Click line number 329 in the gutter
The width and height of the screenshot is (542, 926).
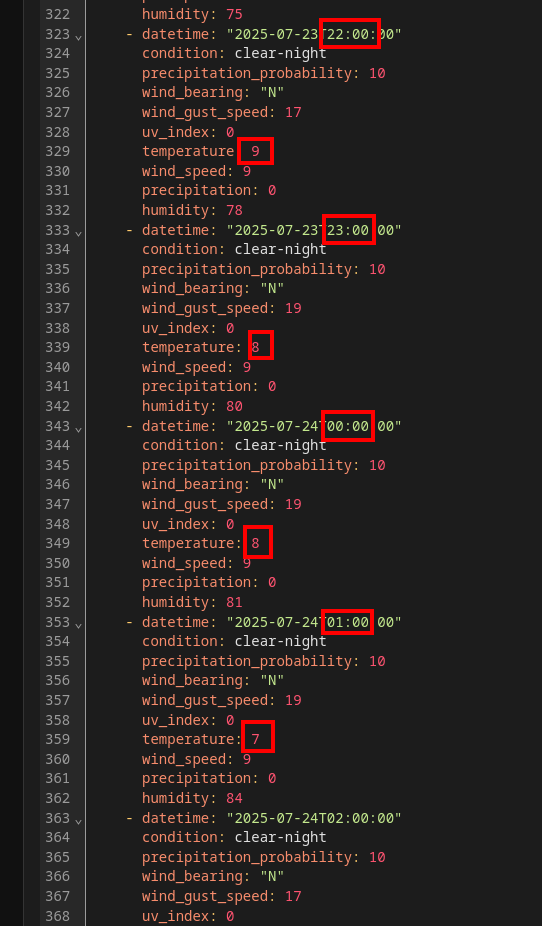pos(57,151)
